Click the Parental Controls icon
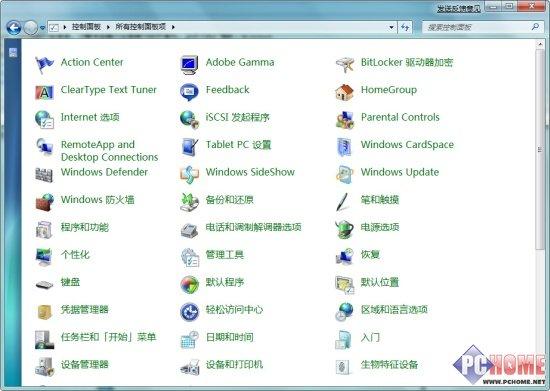Image resolution: width=550 pixels, height=391 pixels. click(x=345, y=120)
